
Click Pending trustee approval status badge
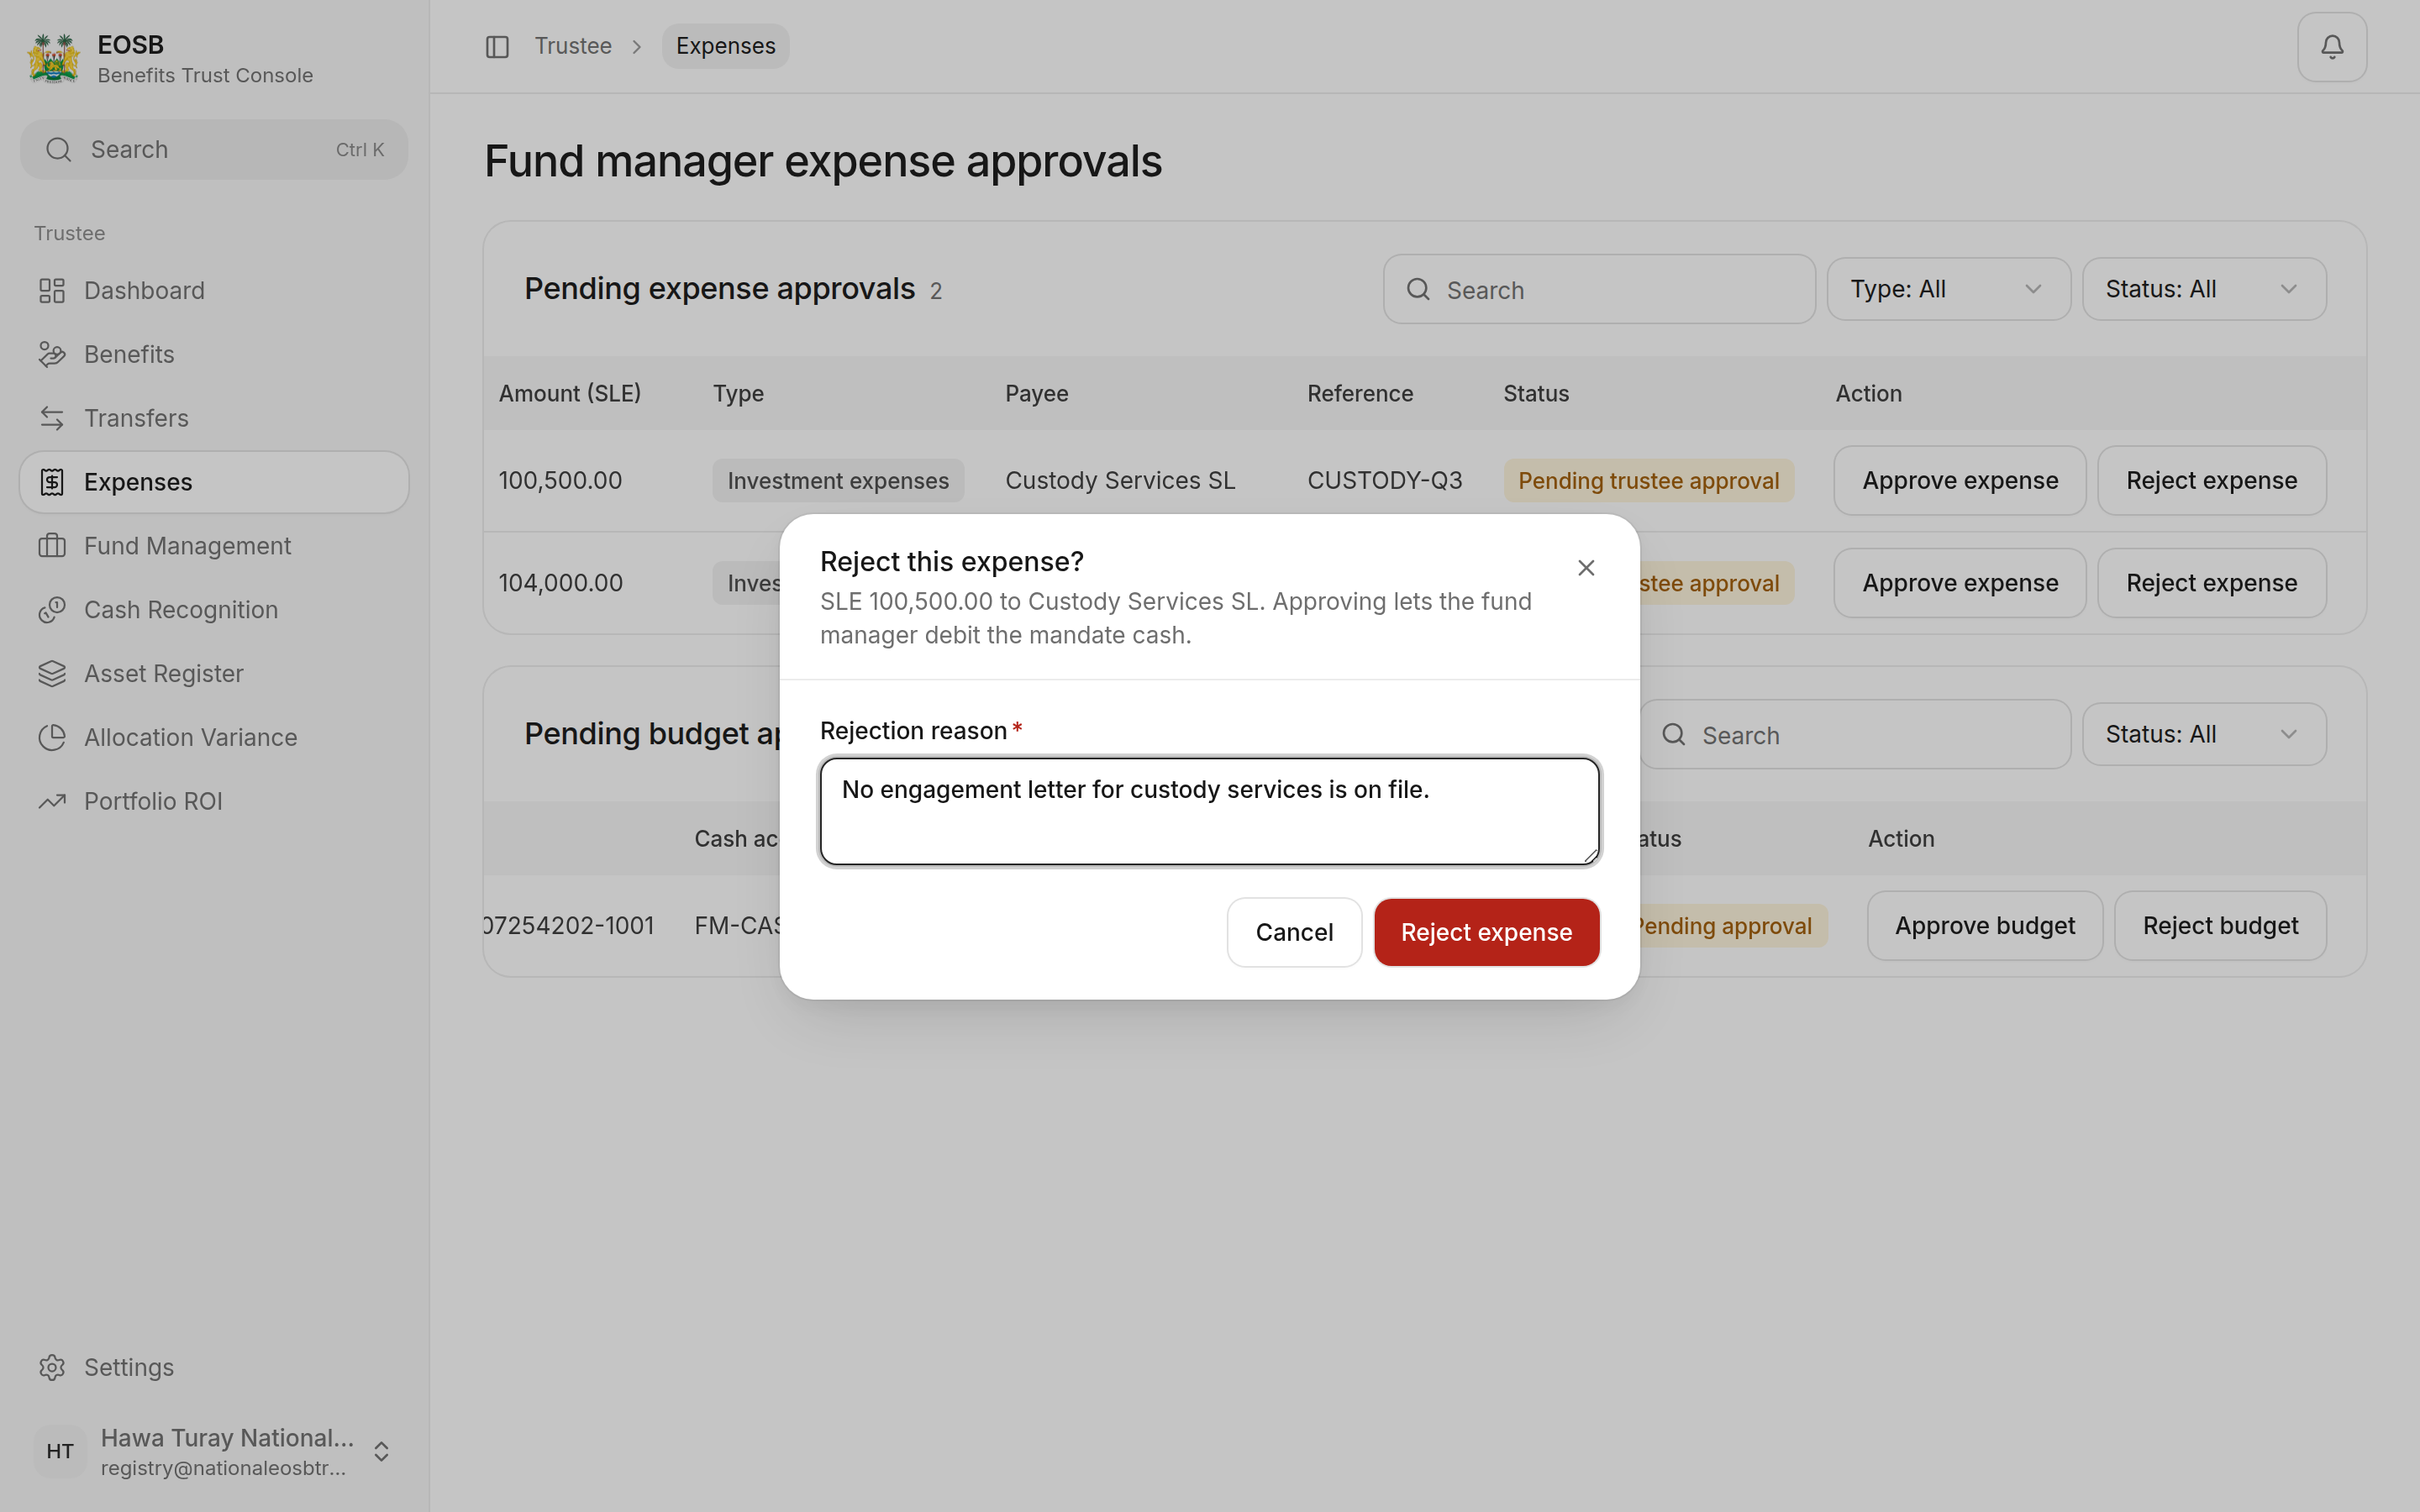click(1648, 481)
